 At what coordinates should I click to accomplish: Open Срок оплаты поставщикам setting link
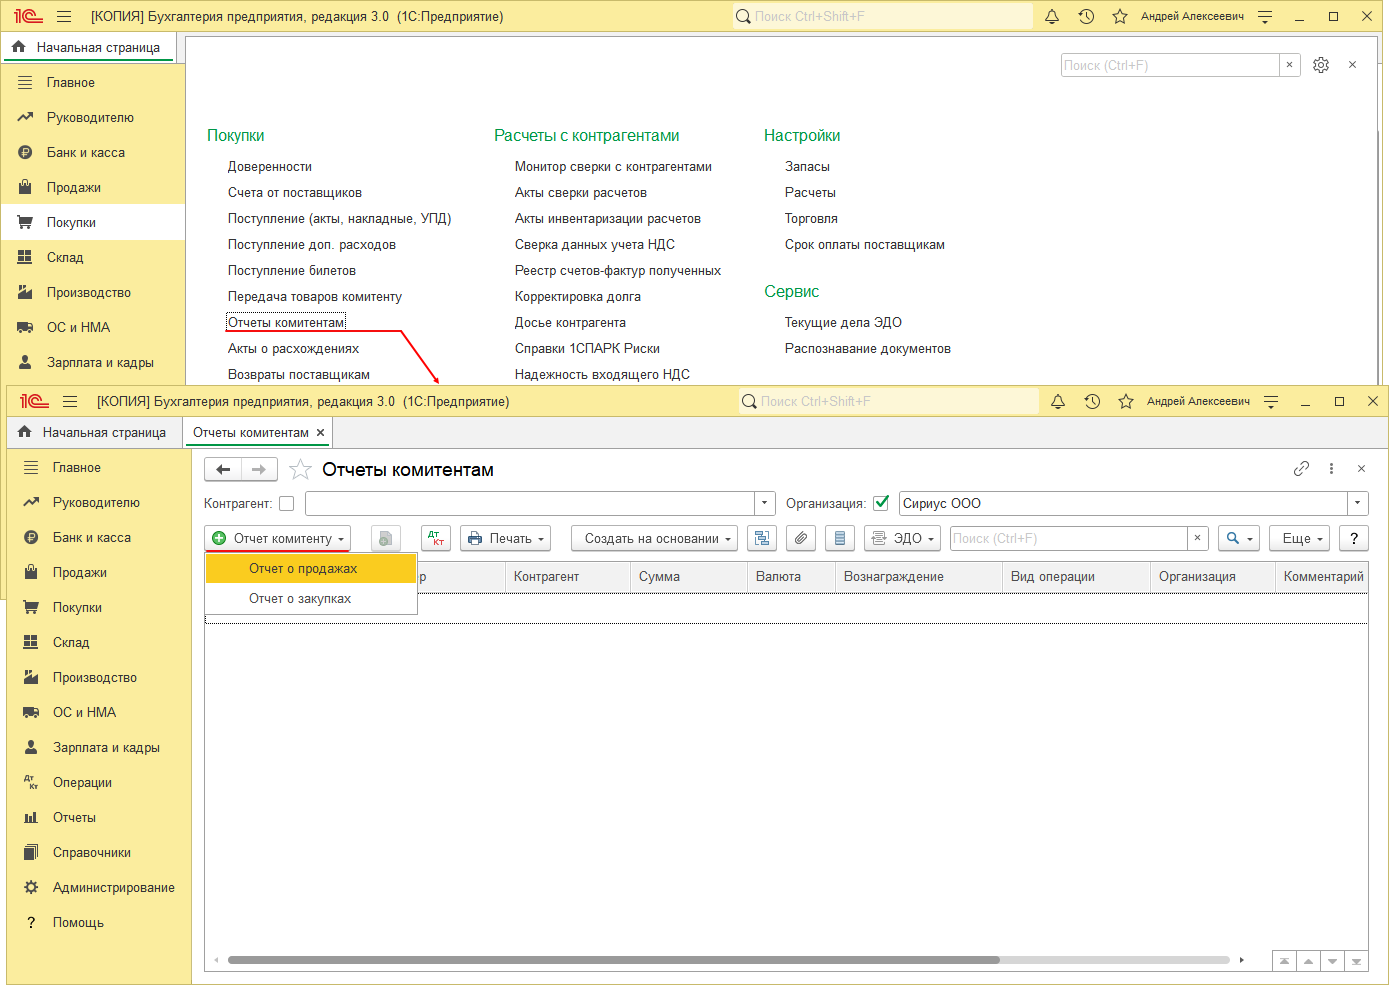[865, 245]
